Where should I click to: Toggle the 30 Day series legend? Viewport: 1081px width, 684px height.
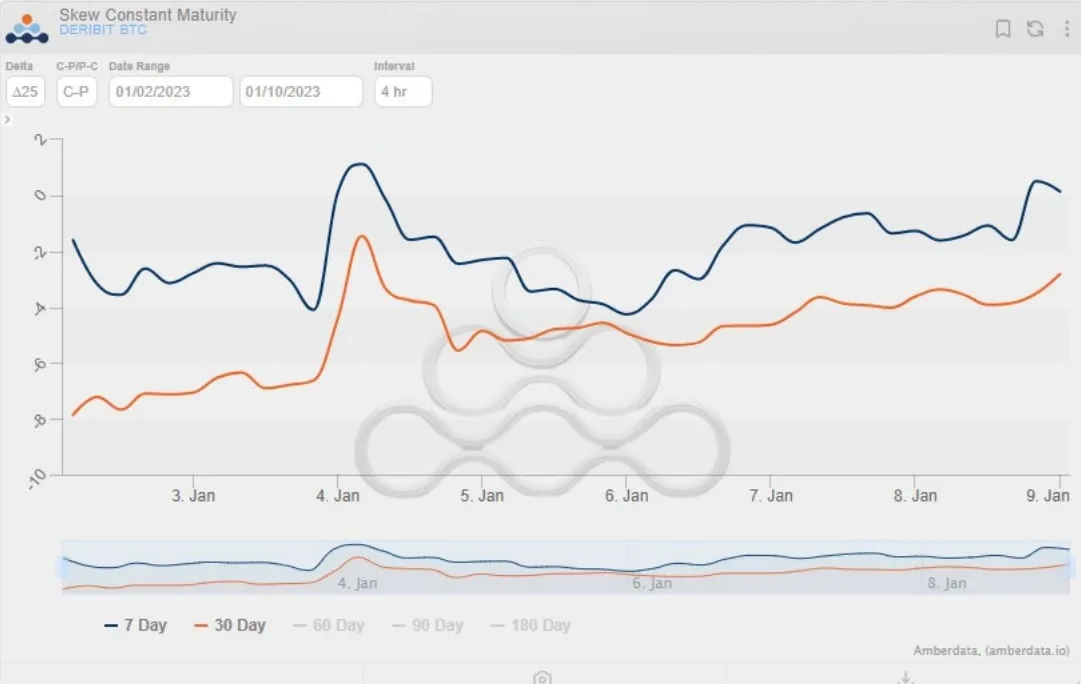230,625
